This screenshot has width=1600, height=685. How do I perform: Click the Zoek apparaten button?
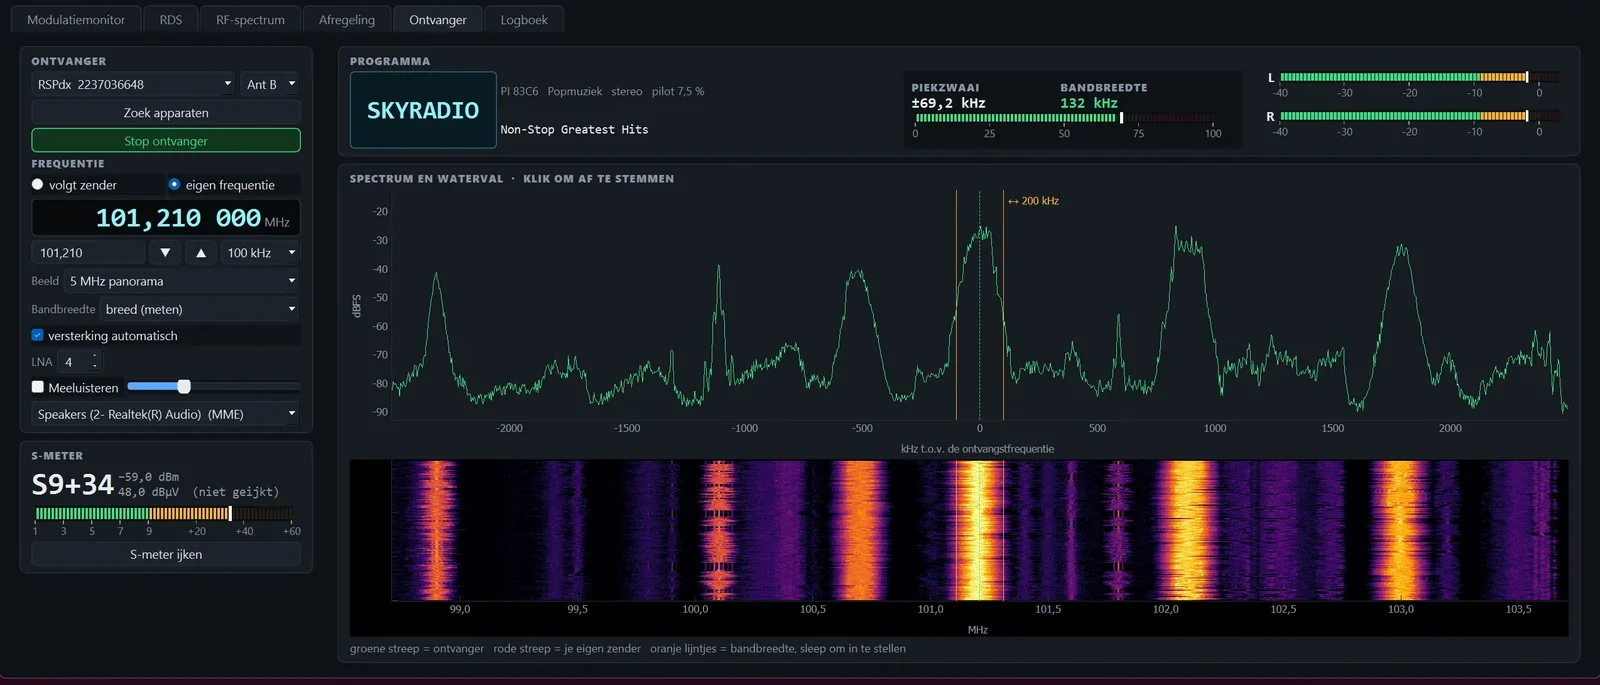tap(166, 112)
